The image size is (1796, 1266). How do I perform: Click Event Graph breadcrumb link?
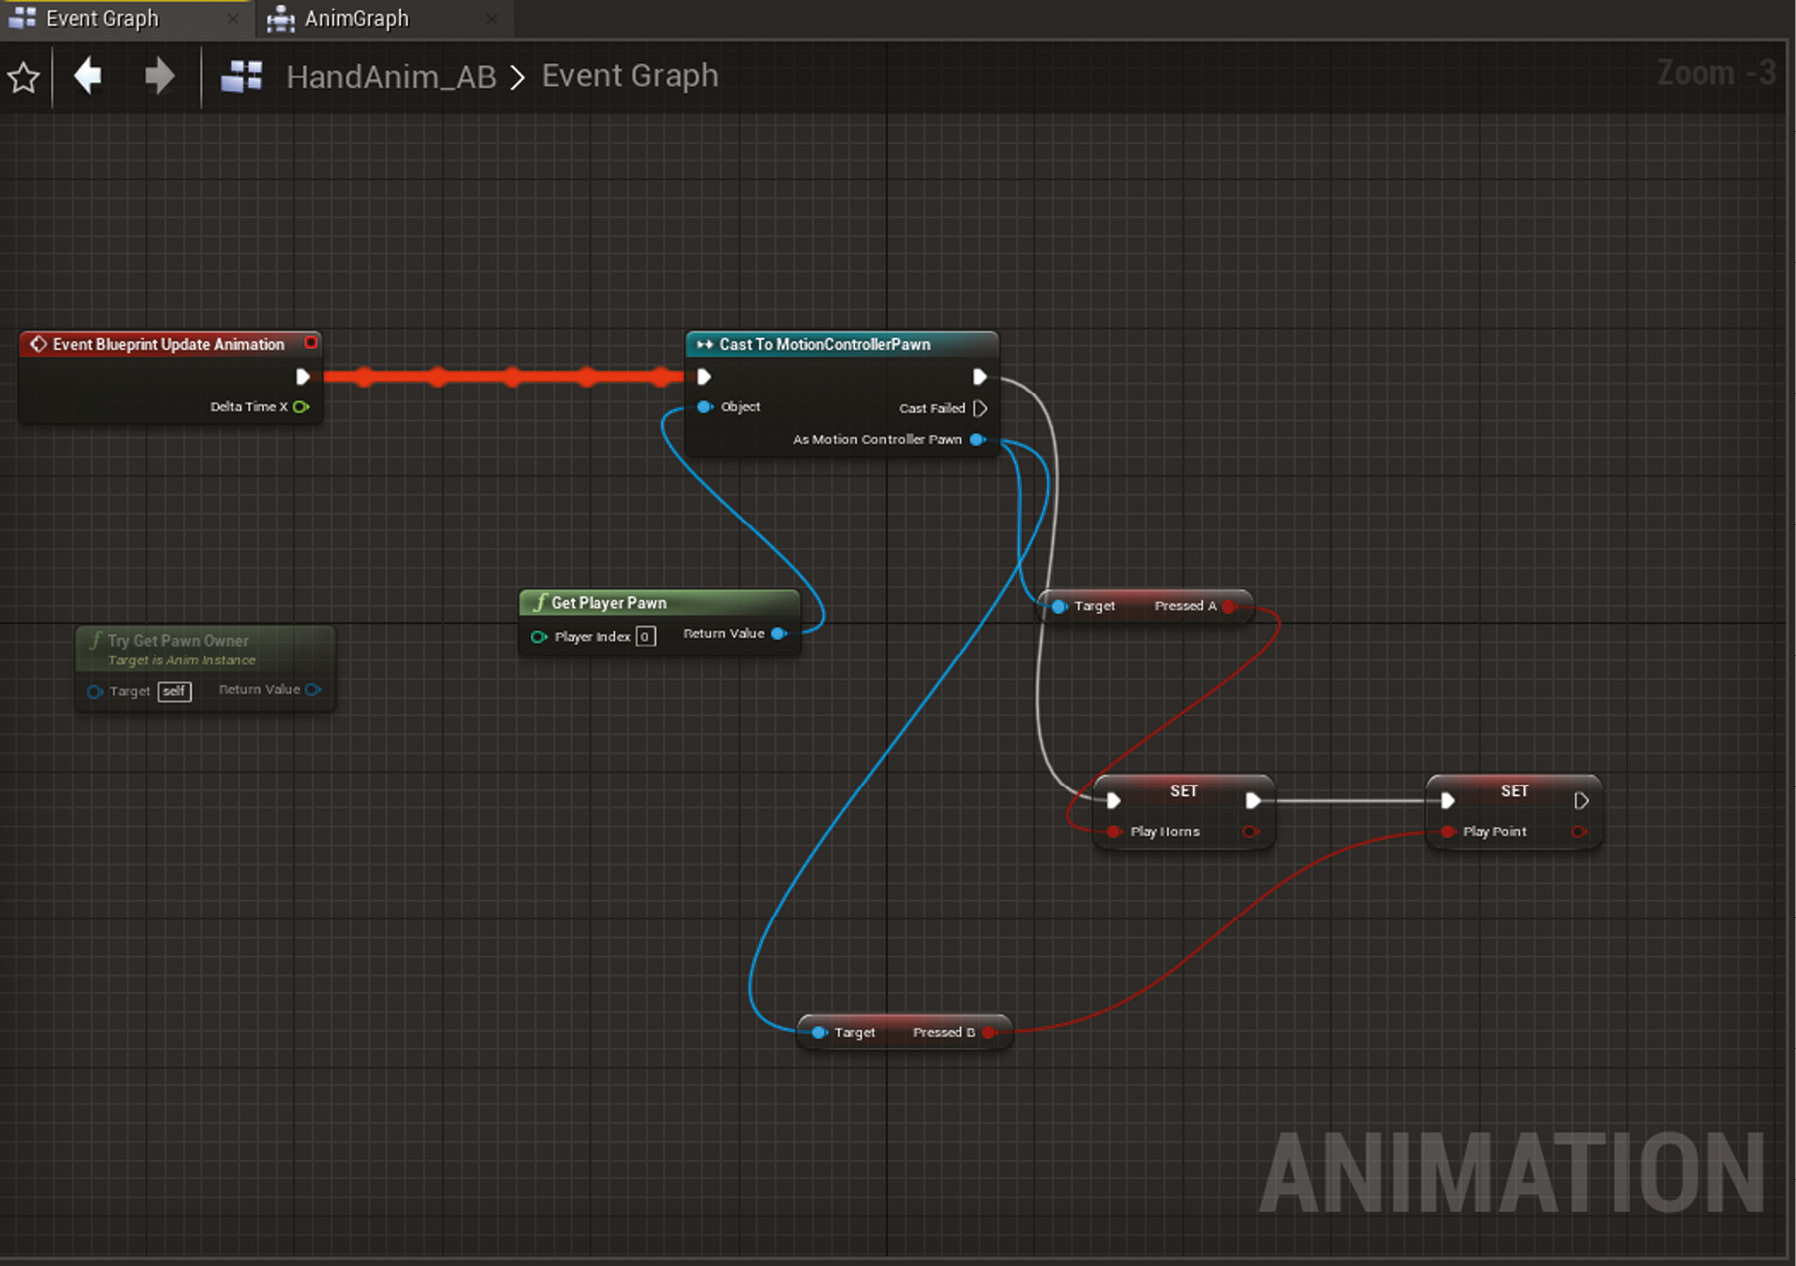coord(630,76)
